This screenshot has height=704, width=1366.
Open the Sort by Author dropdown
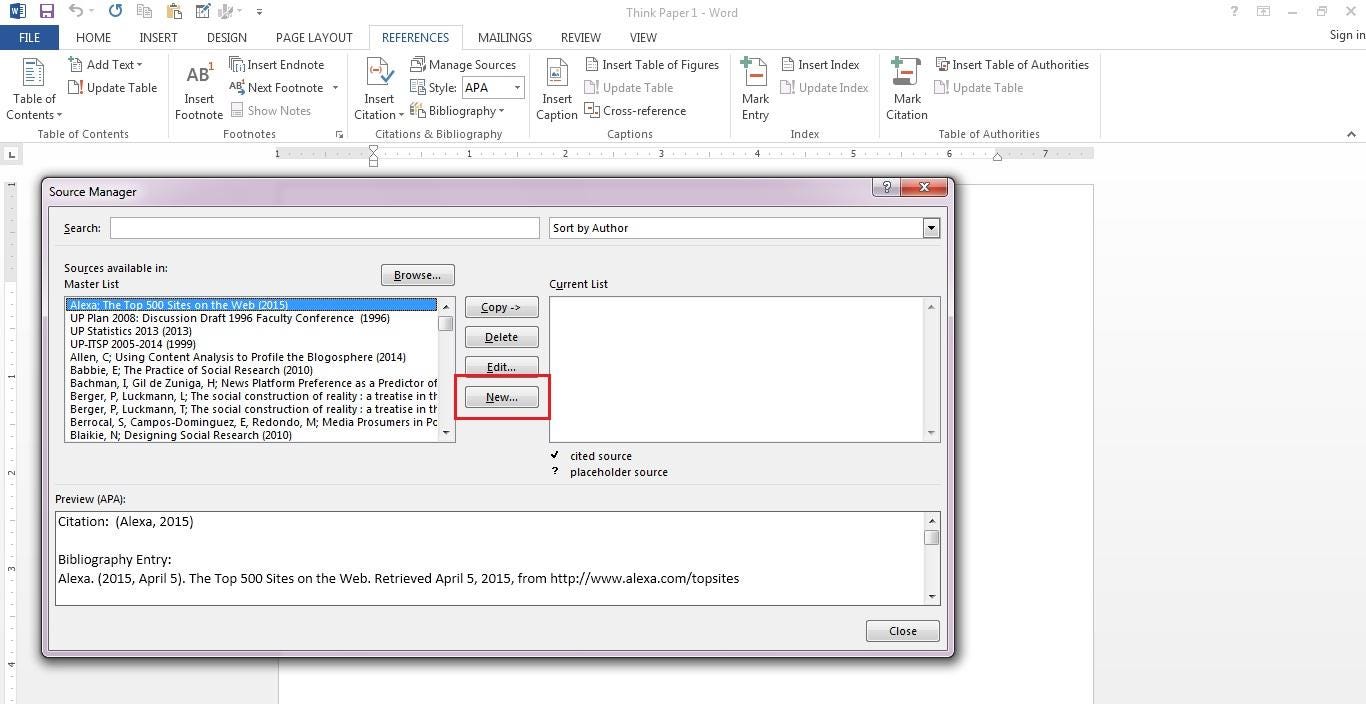(930, 228)
